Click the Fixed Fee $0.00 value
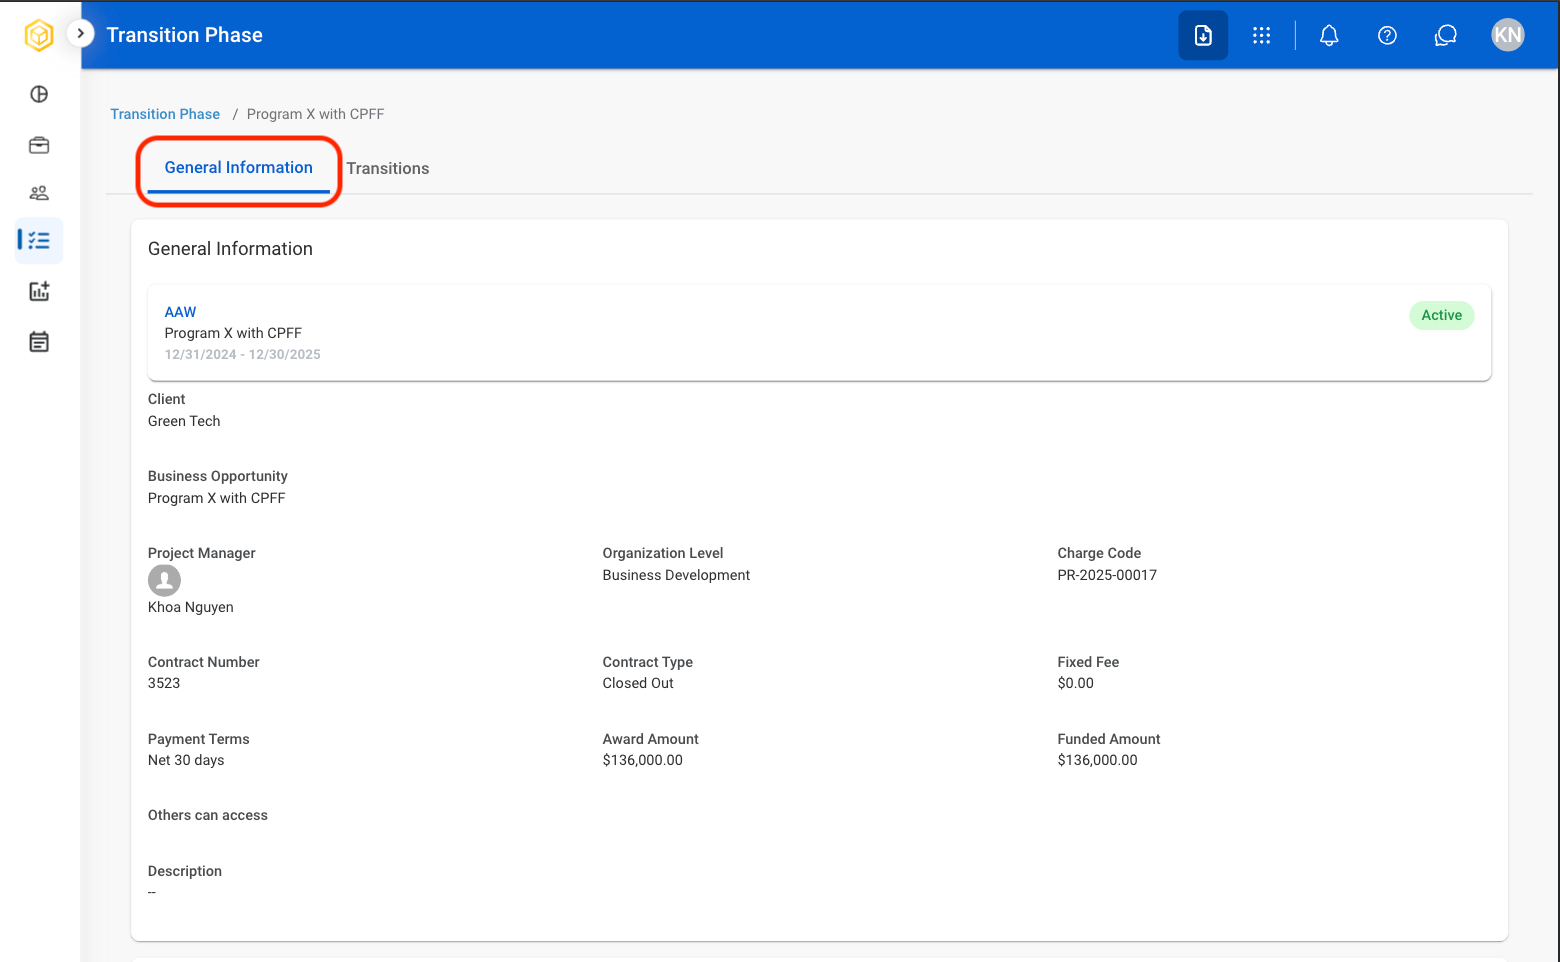Image resolution: width=1560 pixels, height=962 pixels. tap(1075, 683)
